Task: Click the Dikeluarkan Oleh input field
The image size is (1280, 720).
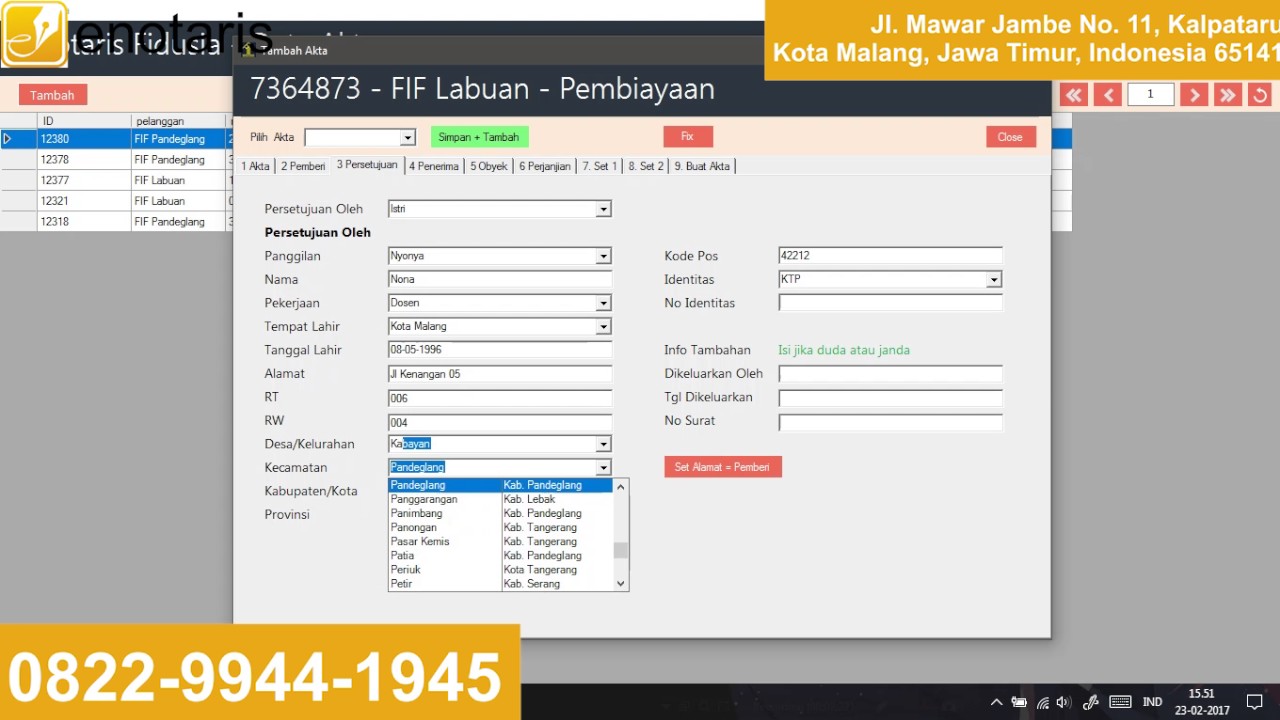Action: 890,374
